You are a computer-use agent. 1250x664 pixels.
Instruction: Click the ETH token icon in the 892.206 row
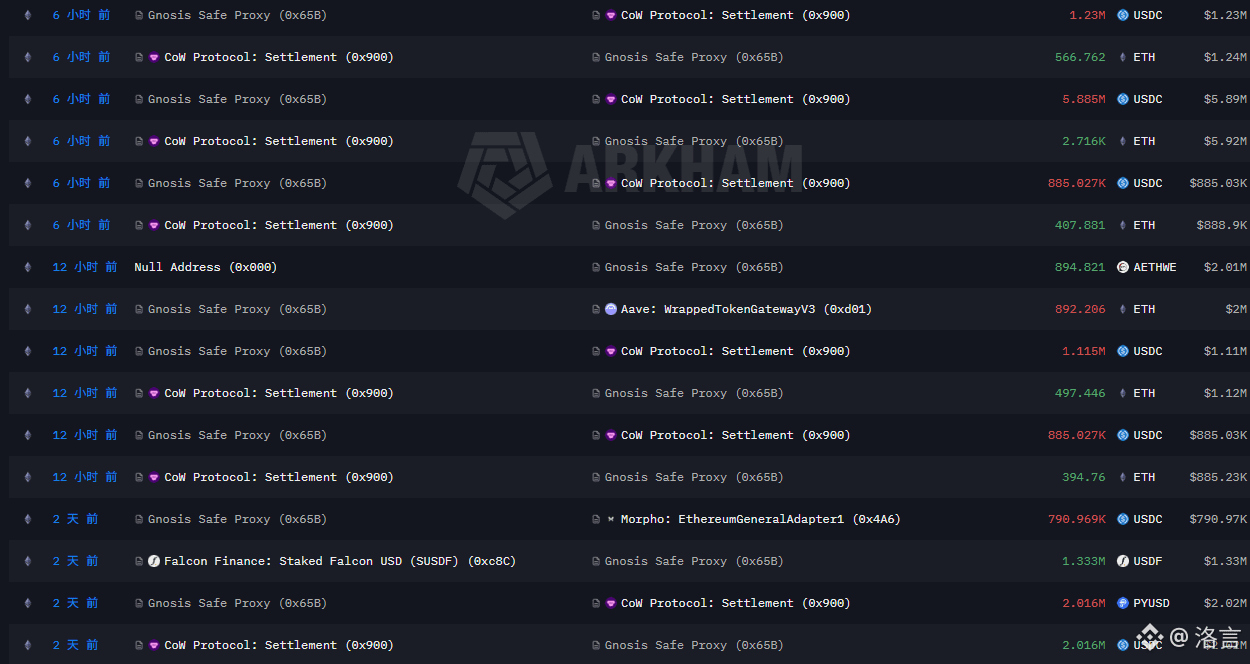point(1122,309)
